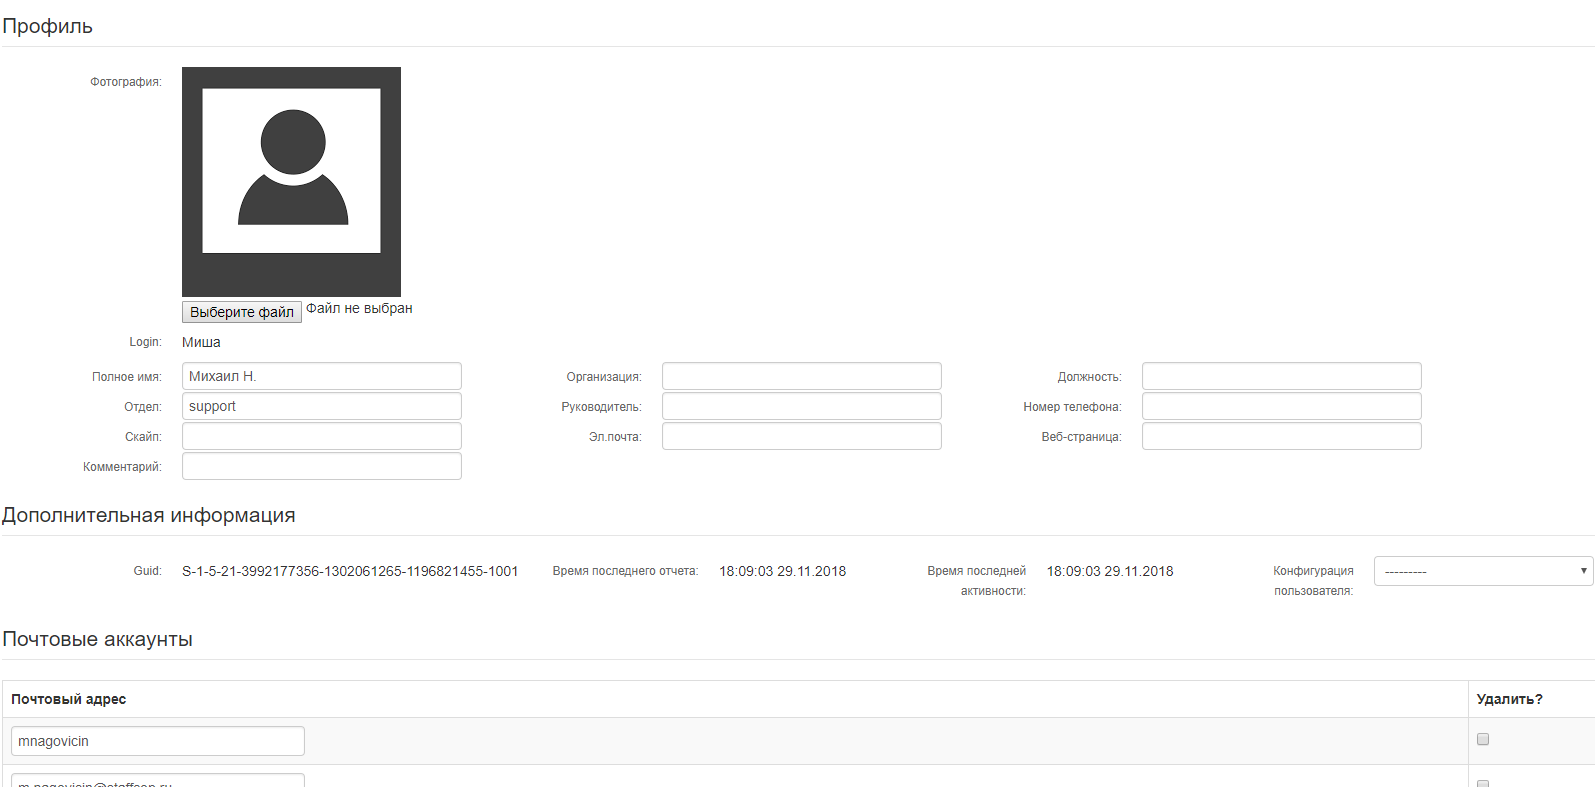Viewport: 1595px width, 787px height.
Task: Focus the 'Скайп' input field
Action: (322, 436)
